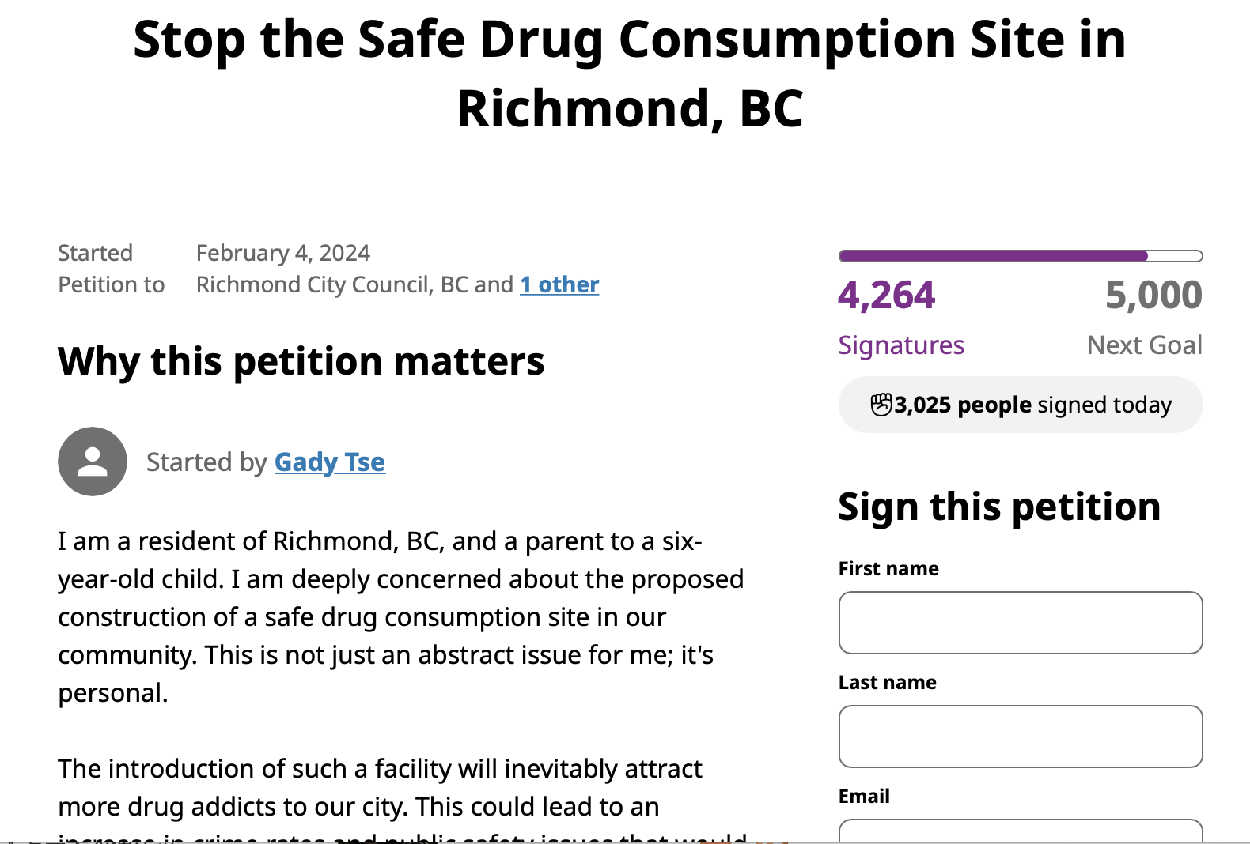Click the "3,025 people signed today" pill
This screenshot has height=844, width=1250.
(1020, 405)
